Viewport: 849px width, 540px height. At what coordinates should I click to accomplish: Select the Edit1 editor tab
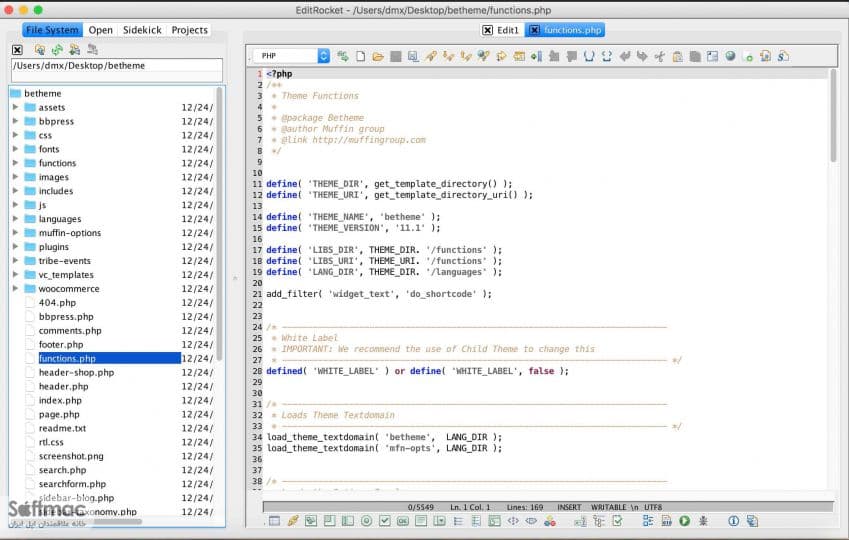coord(501,30)
